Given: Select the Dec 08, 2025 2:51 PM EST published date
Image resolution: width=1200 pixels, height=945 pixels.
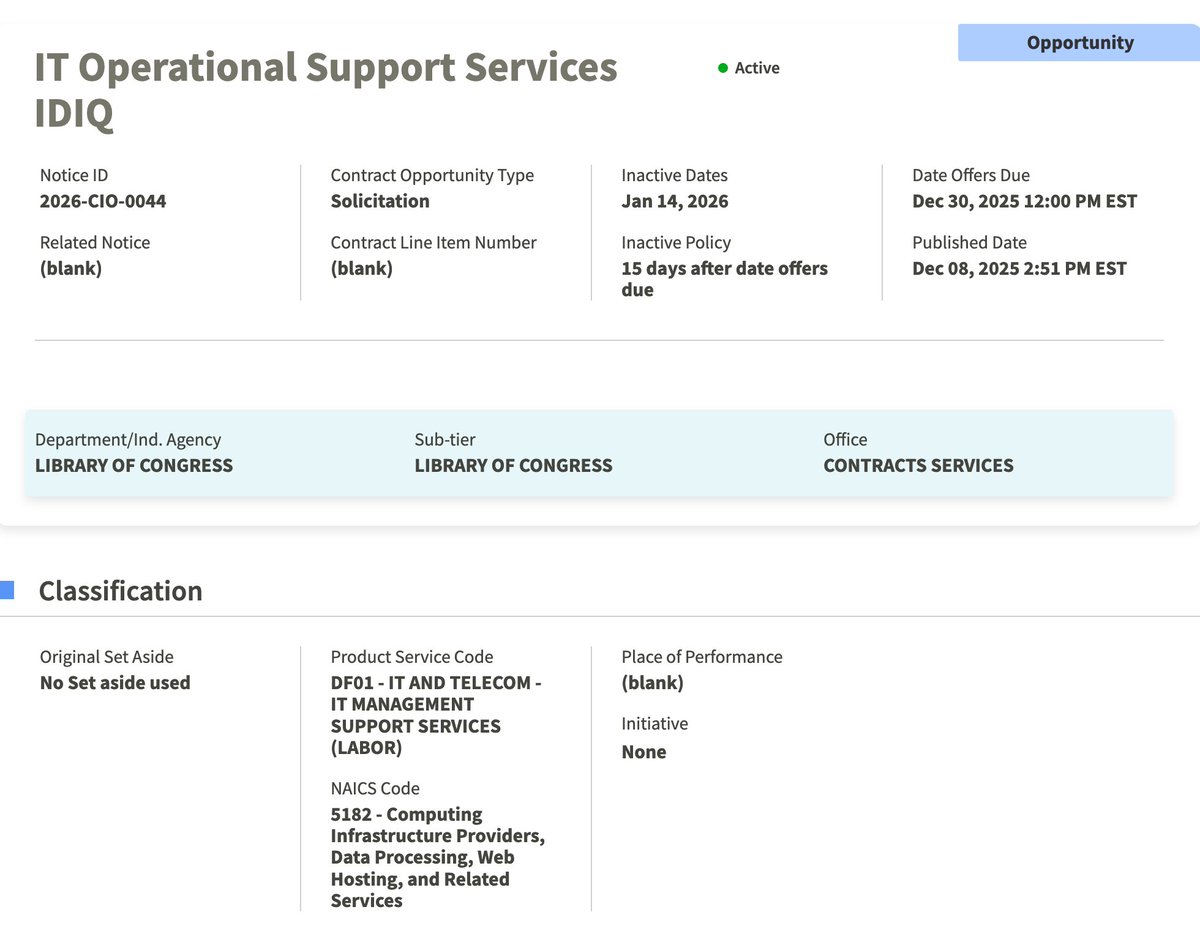Looking at the screenshot, I should click(1020, 268).
